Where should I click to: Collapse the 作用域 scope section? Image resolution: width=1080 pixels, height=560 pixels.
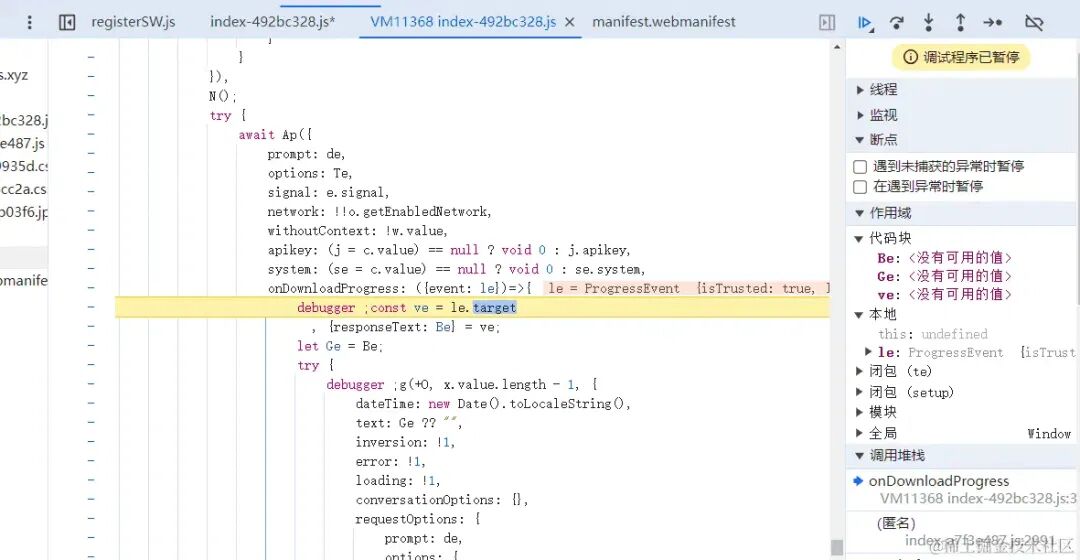tap(860, 213)
